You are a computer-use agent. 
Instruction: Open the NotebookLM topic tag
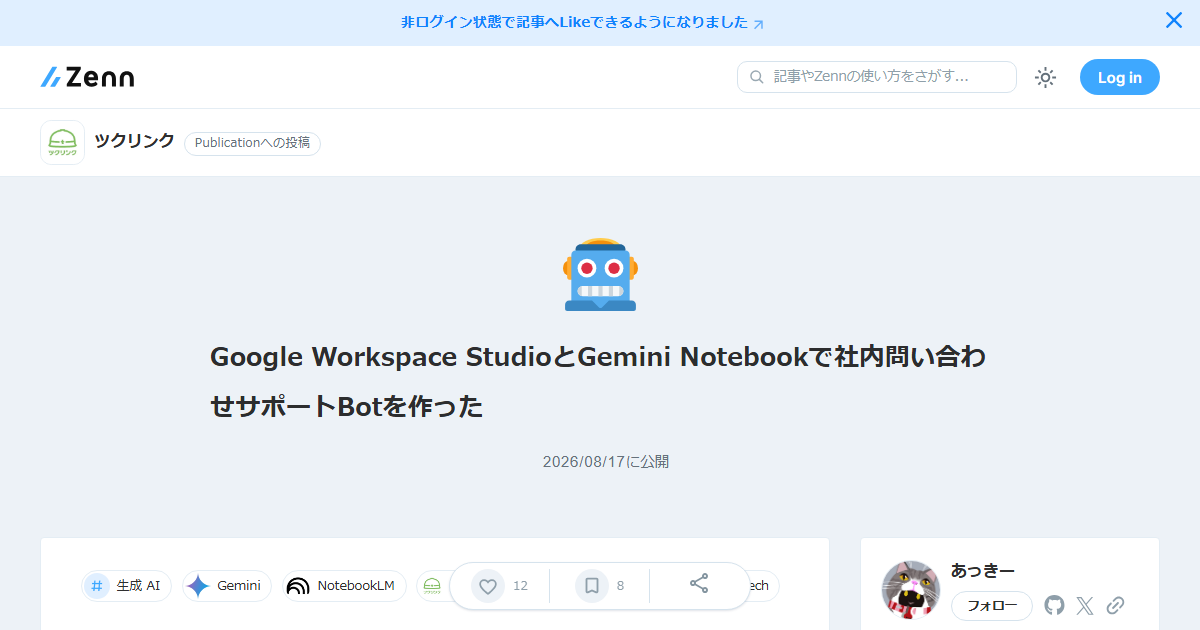[x=344, y=586]
